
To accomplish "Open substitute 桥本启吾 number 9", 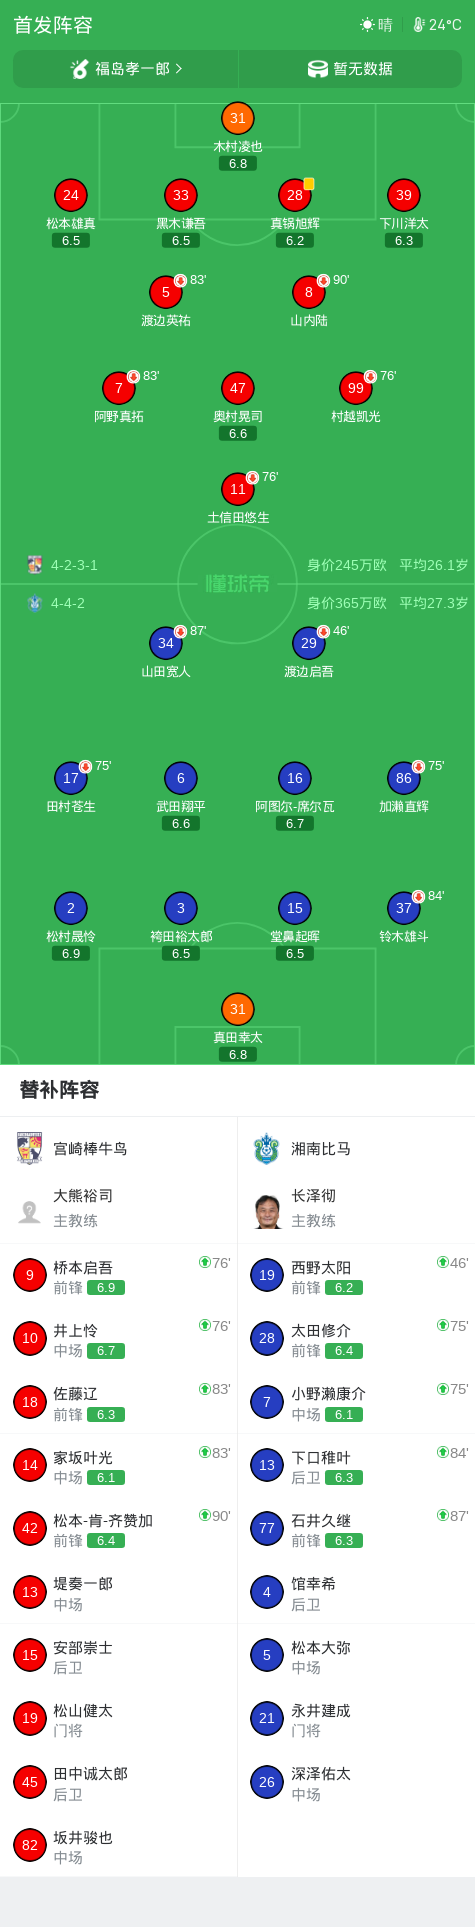I will pos(119,1276).
